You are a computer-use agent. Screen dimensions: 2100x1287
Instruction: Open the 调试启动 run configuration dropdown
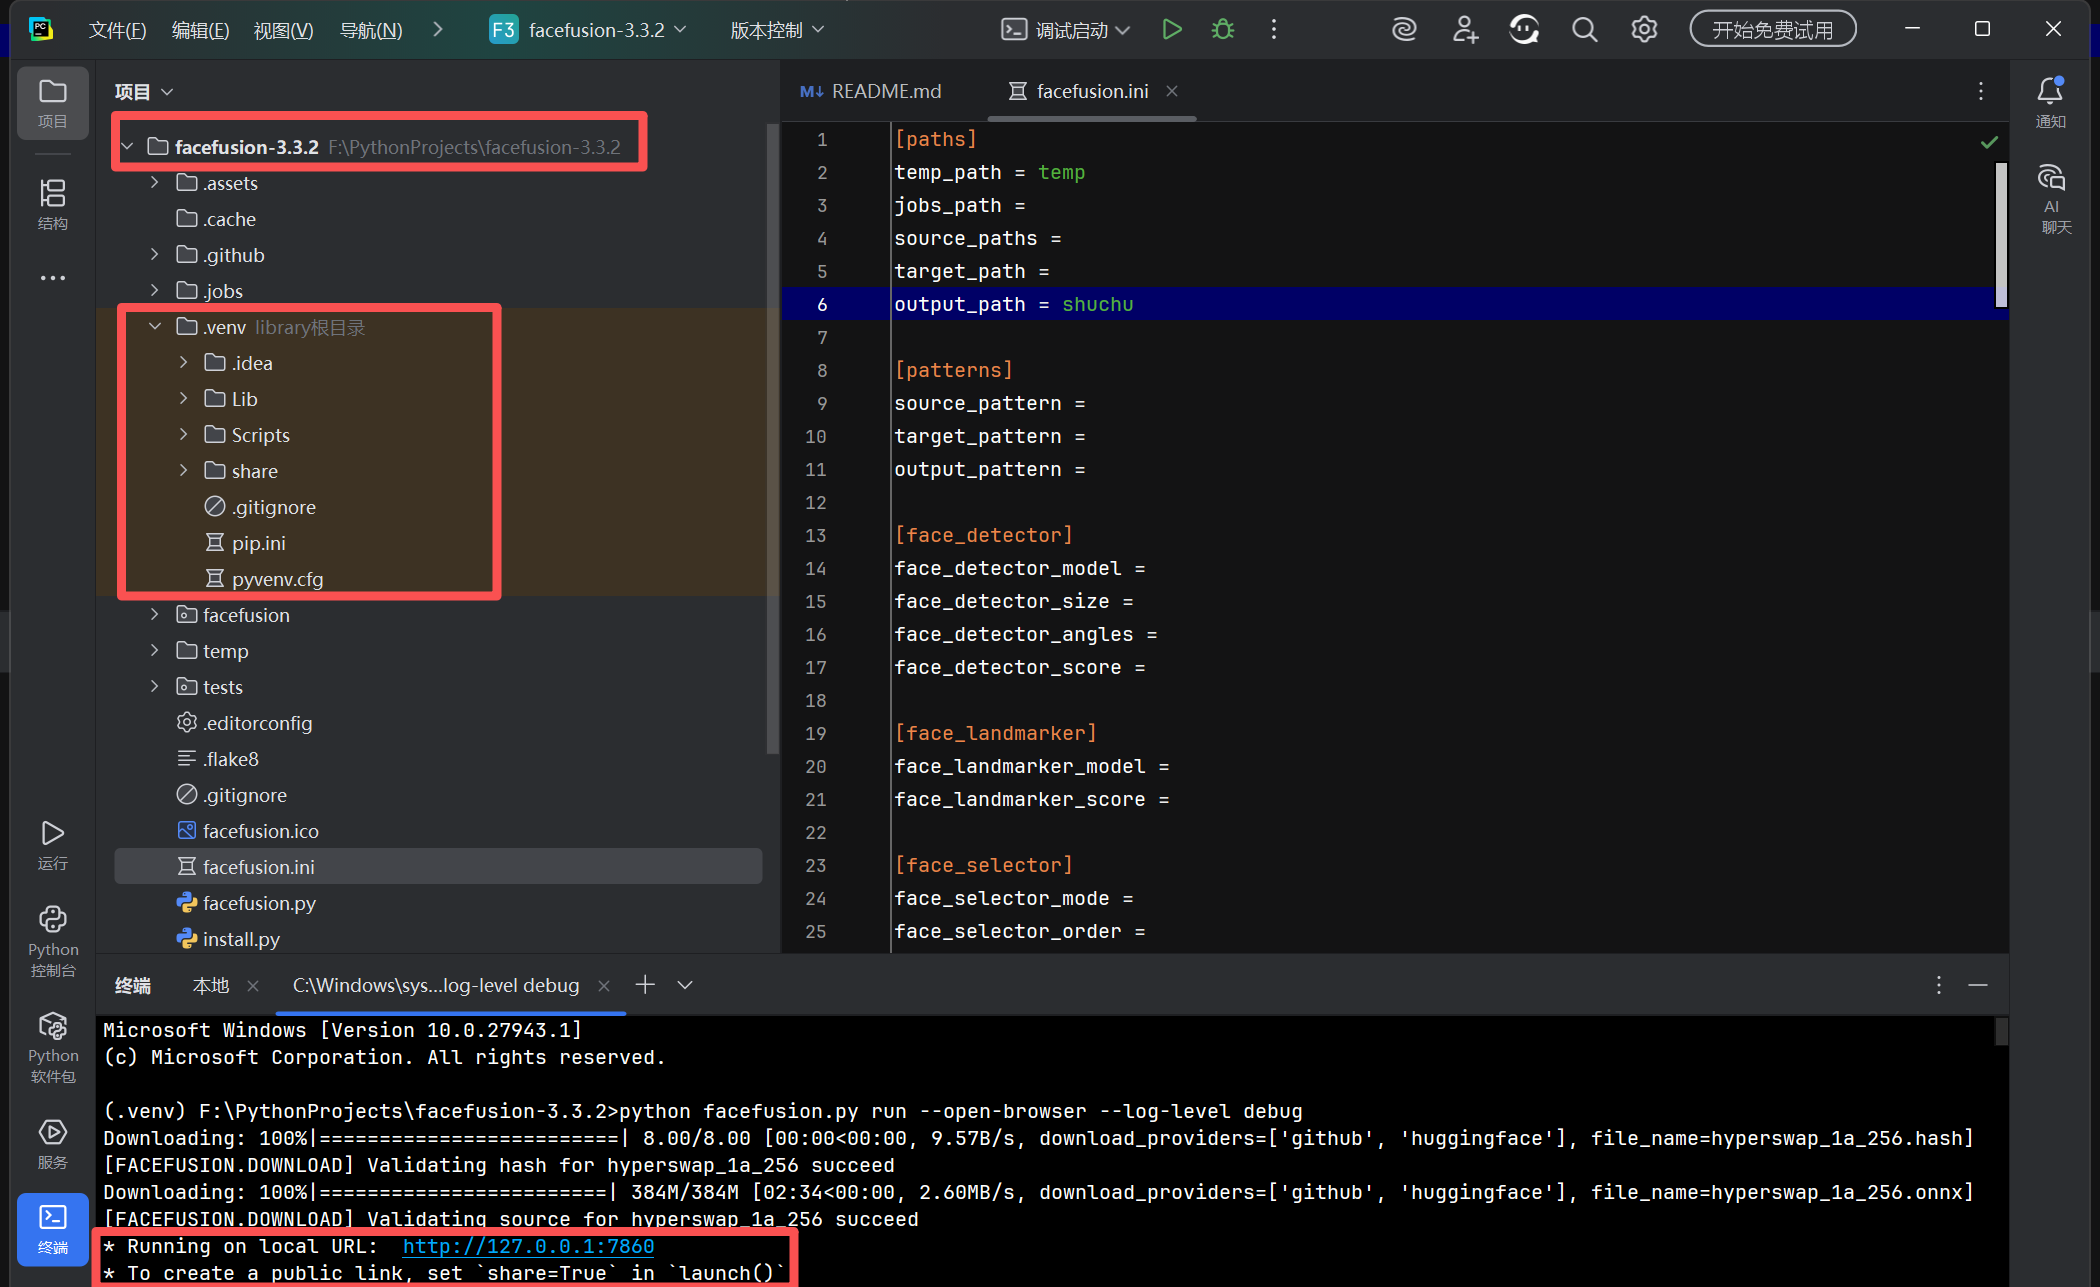click(x=1067, y=30)
